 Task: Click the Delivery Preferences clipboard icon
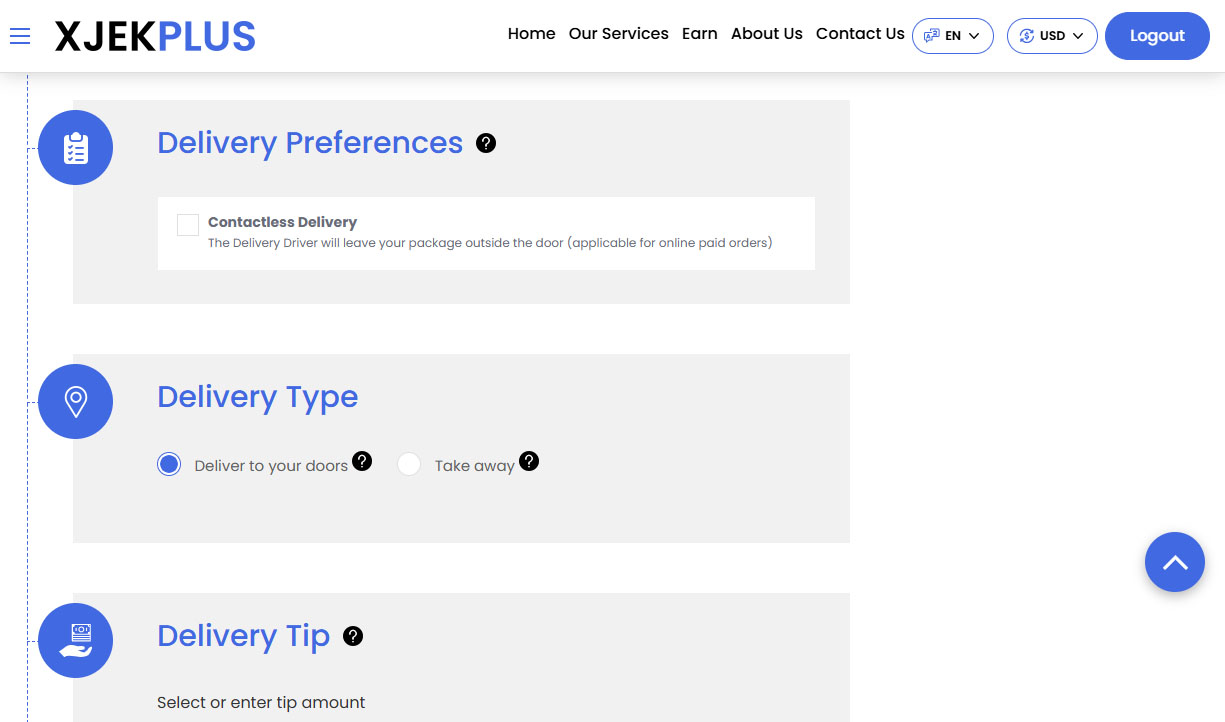pos(75,146)
